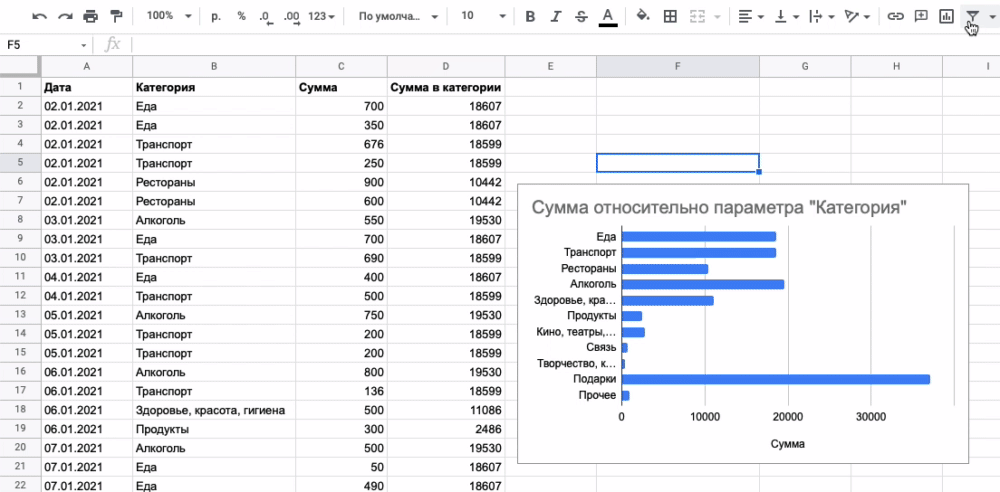Click the Borders icon

click(670, 17)
